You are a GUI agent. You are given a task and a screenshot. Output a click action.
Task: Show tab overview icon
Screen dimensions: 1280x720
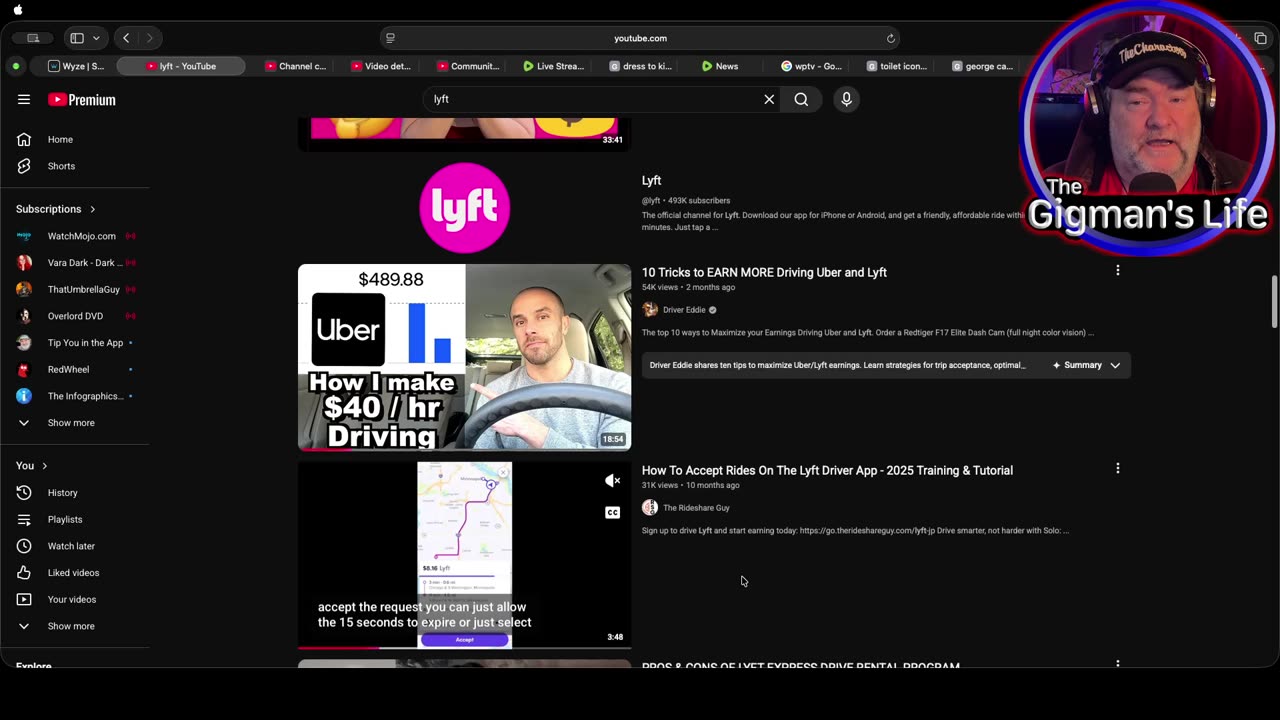point(1260,38)
